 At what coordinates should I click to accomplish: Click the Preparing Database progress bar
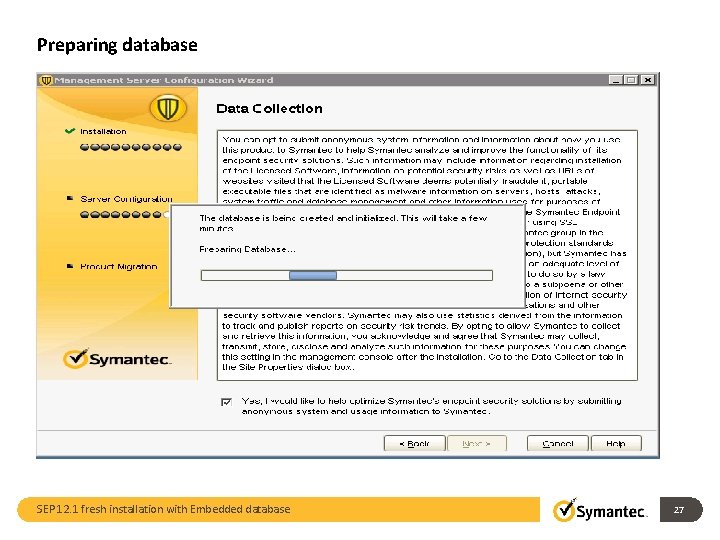click(x=347, y=276)
